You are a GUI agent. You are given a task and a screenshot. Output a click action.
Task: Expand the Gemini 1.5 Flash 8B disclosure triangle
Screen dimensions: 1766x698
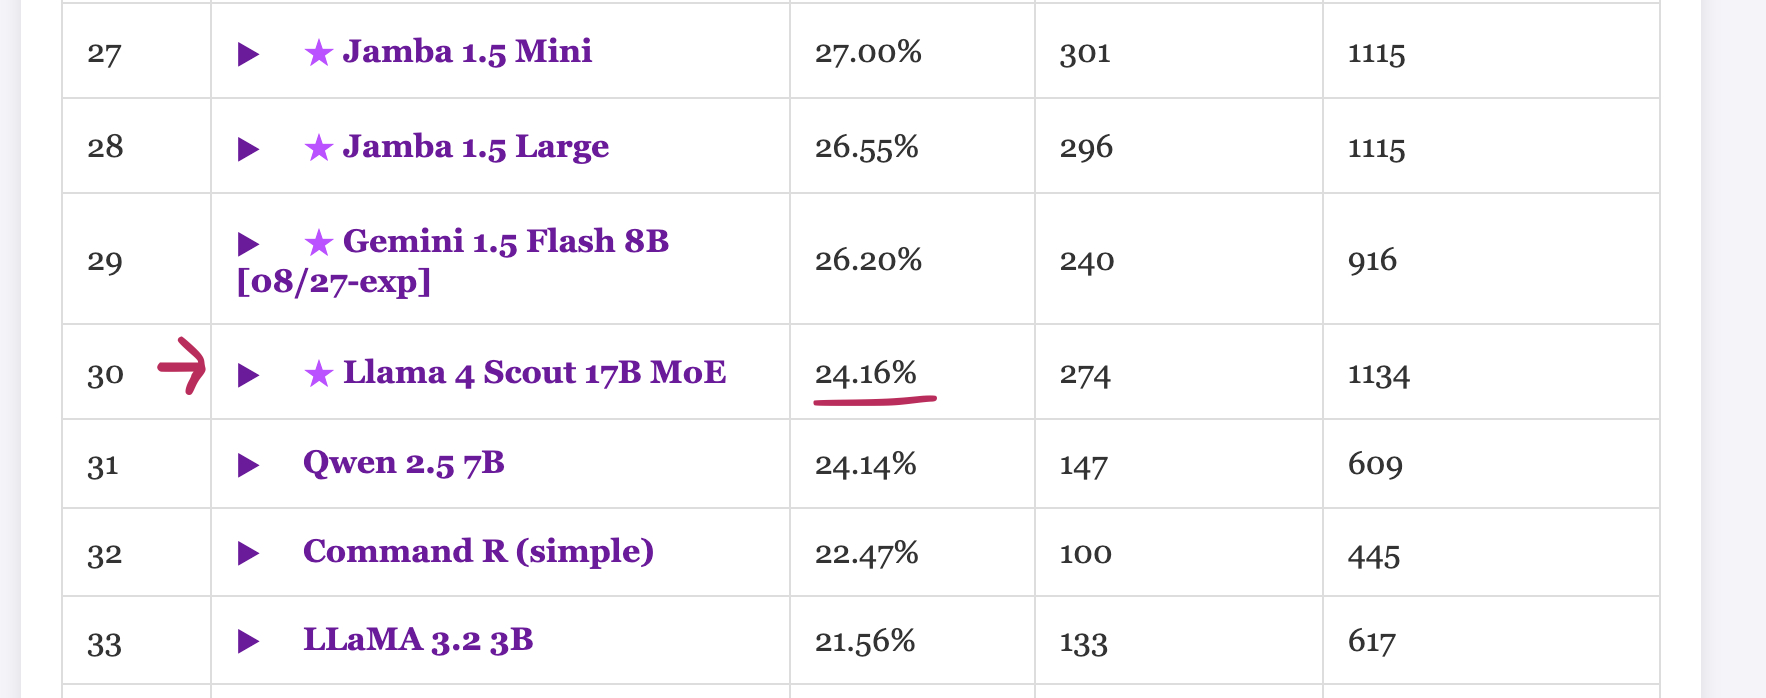[x=248, y=244]
